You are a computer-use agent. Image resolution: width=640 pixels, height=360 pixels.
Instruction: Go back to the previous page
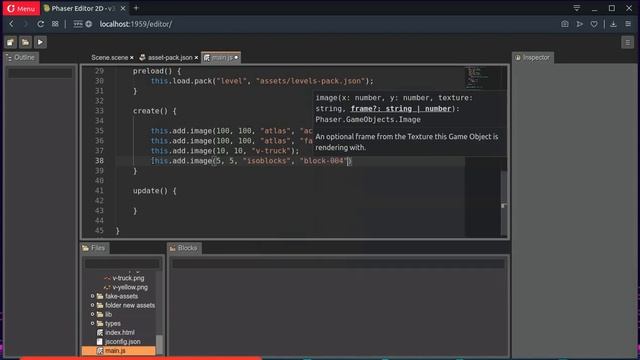tap(11, 24)
